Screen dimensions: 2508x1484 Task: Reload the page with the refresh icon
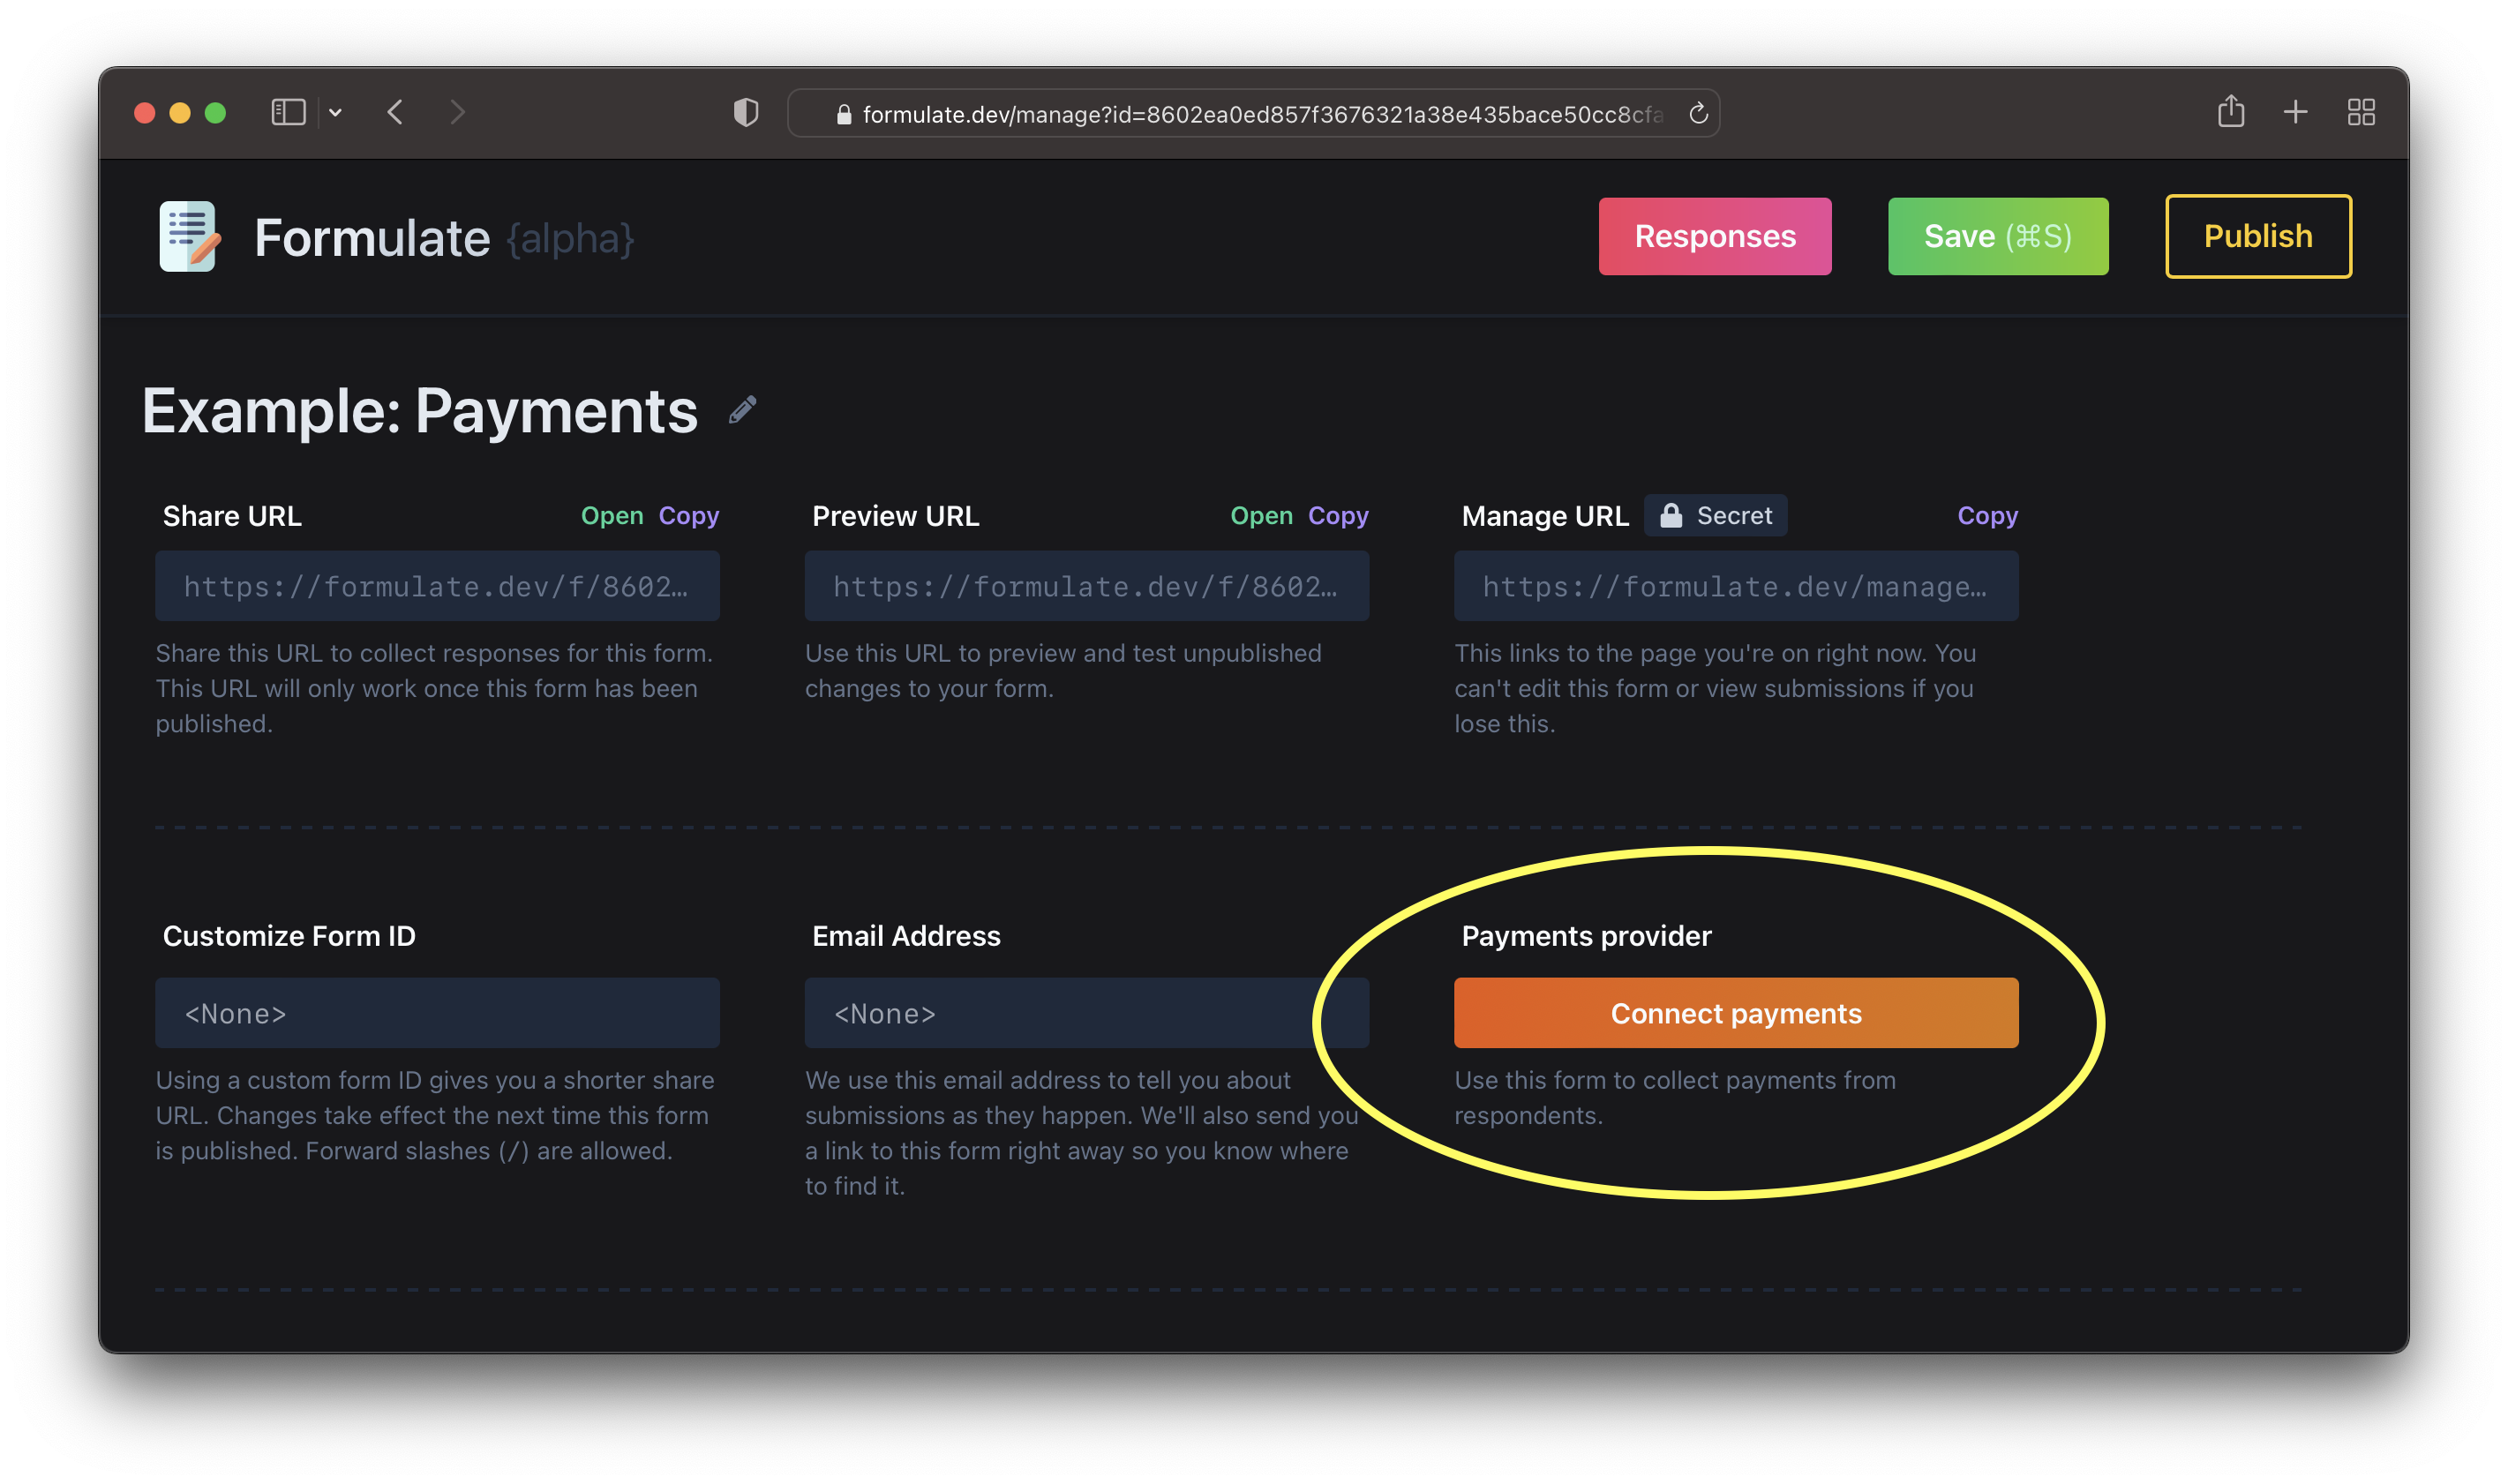tap(1698, 114)
